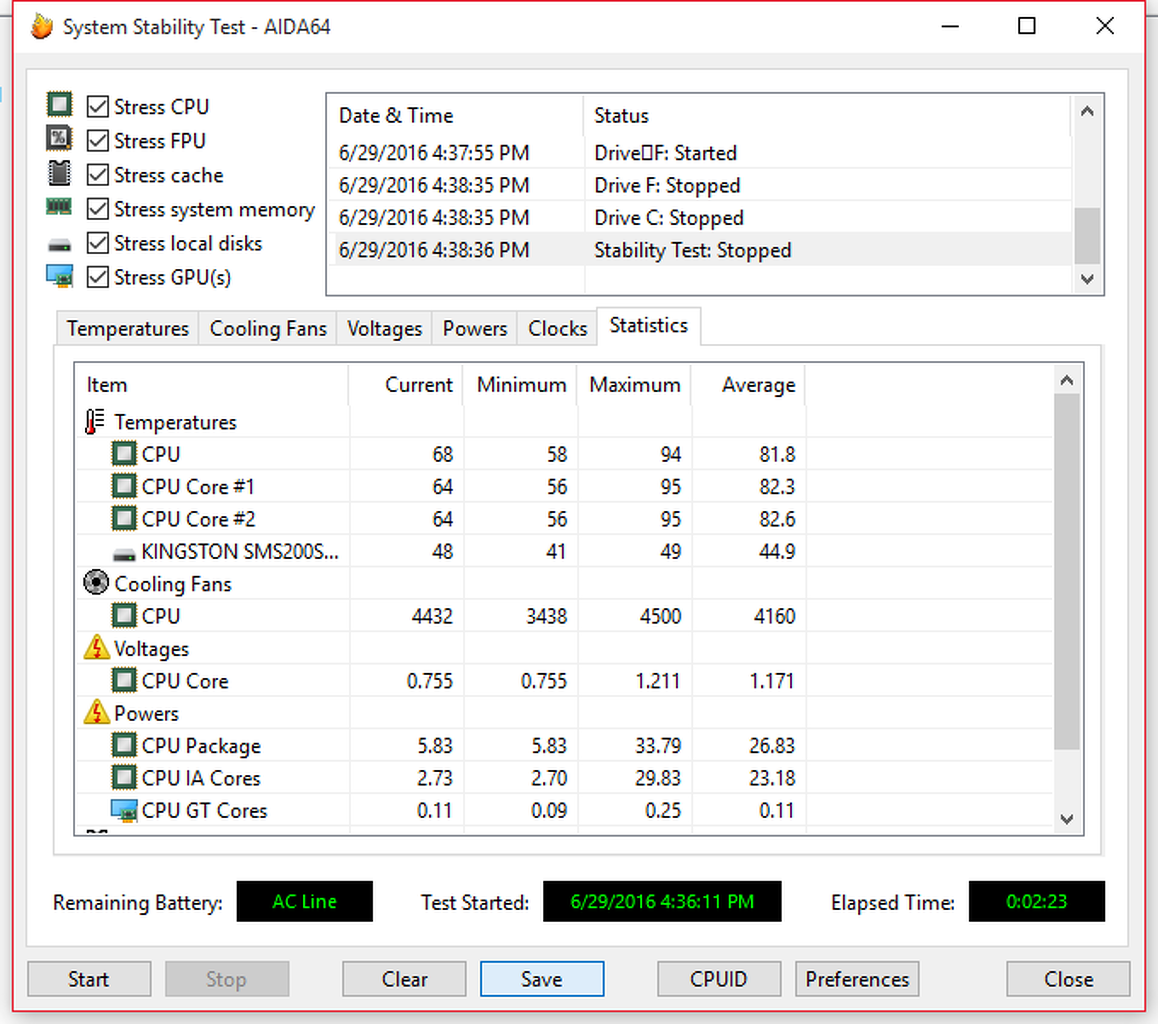Screen dimensions: 1158x1024
Task: Uncheck the Stress FPU checkbox
Action: tap(97, 140)
